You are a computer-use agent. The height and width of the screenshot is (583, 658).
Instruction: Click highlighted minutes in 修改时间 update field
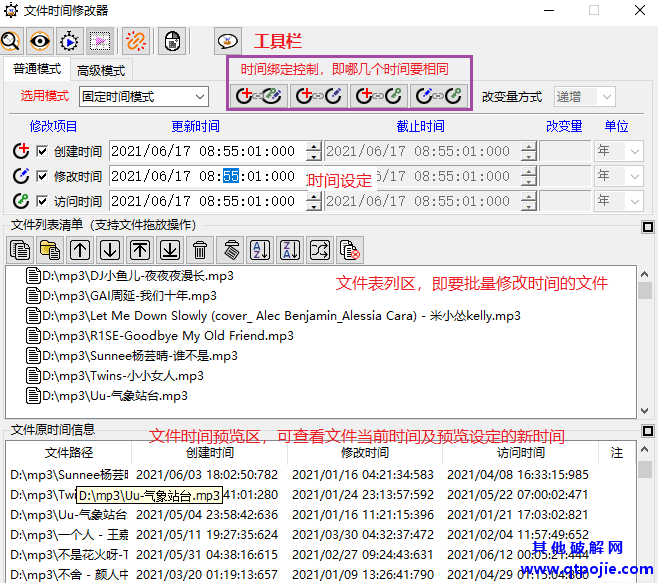(231, 176)
